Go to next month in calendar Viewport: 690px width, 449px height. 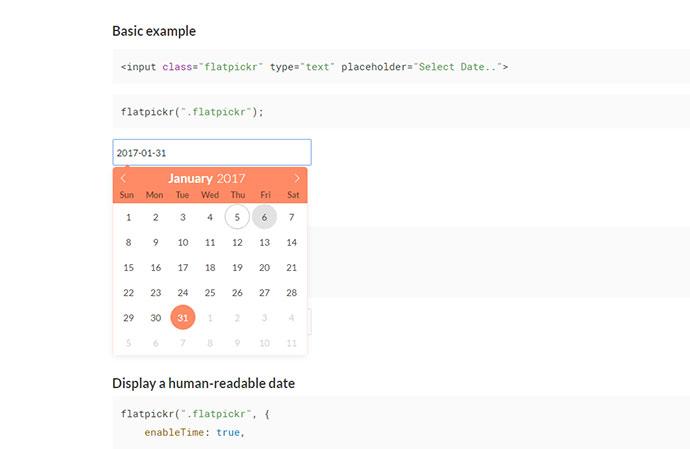point(296,179)
